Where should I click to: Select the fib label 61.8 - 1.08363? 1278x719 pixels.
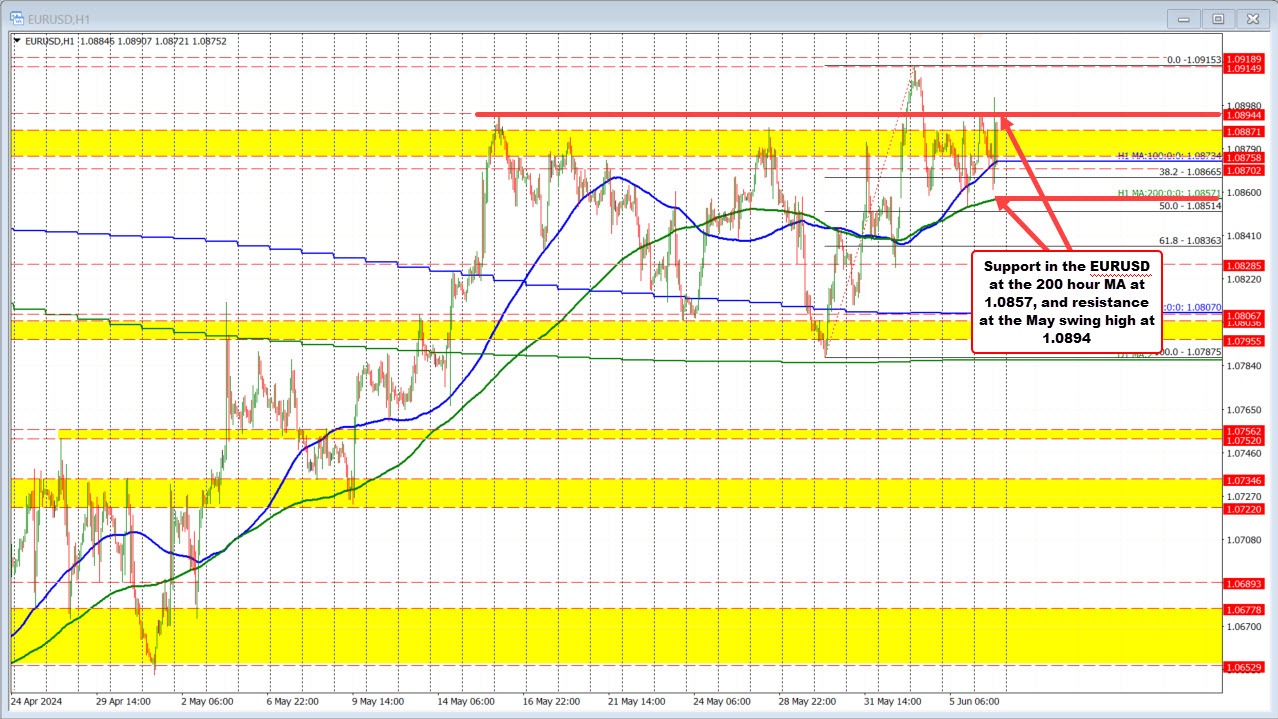[x=1190, y=241]
